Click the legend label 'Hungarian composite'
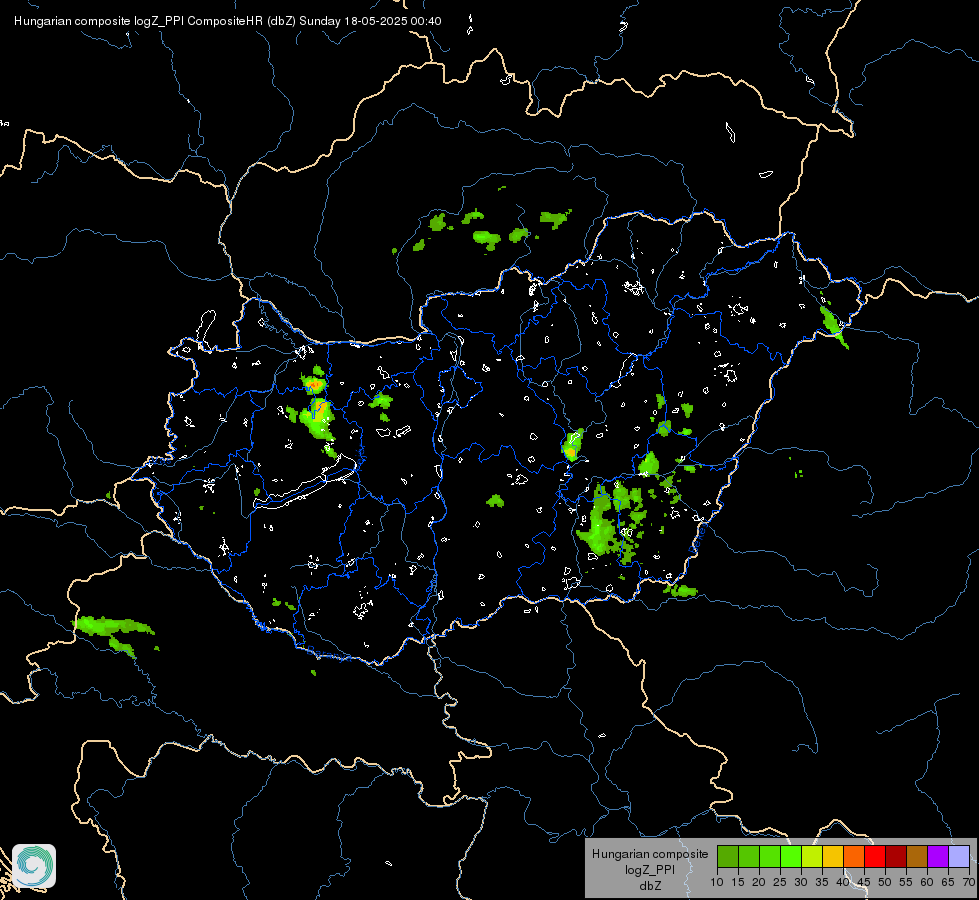979x900 pixels. [x=650, y=854]
